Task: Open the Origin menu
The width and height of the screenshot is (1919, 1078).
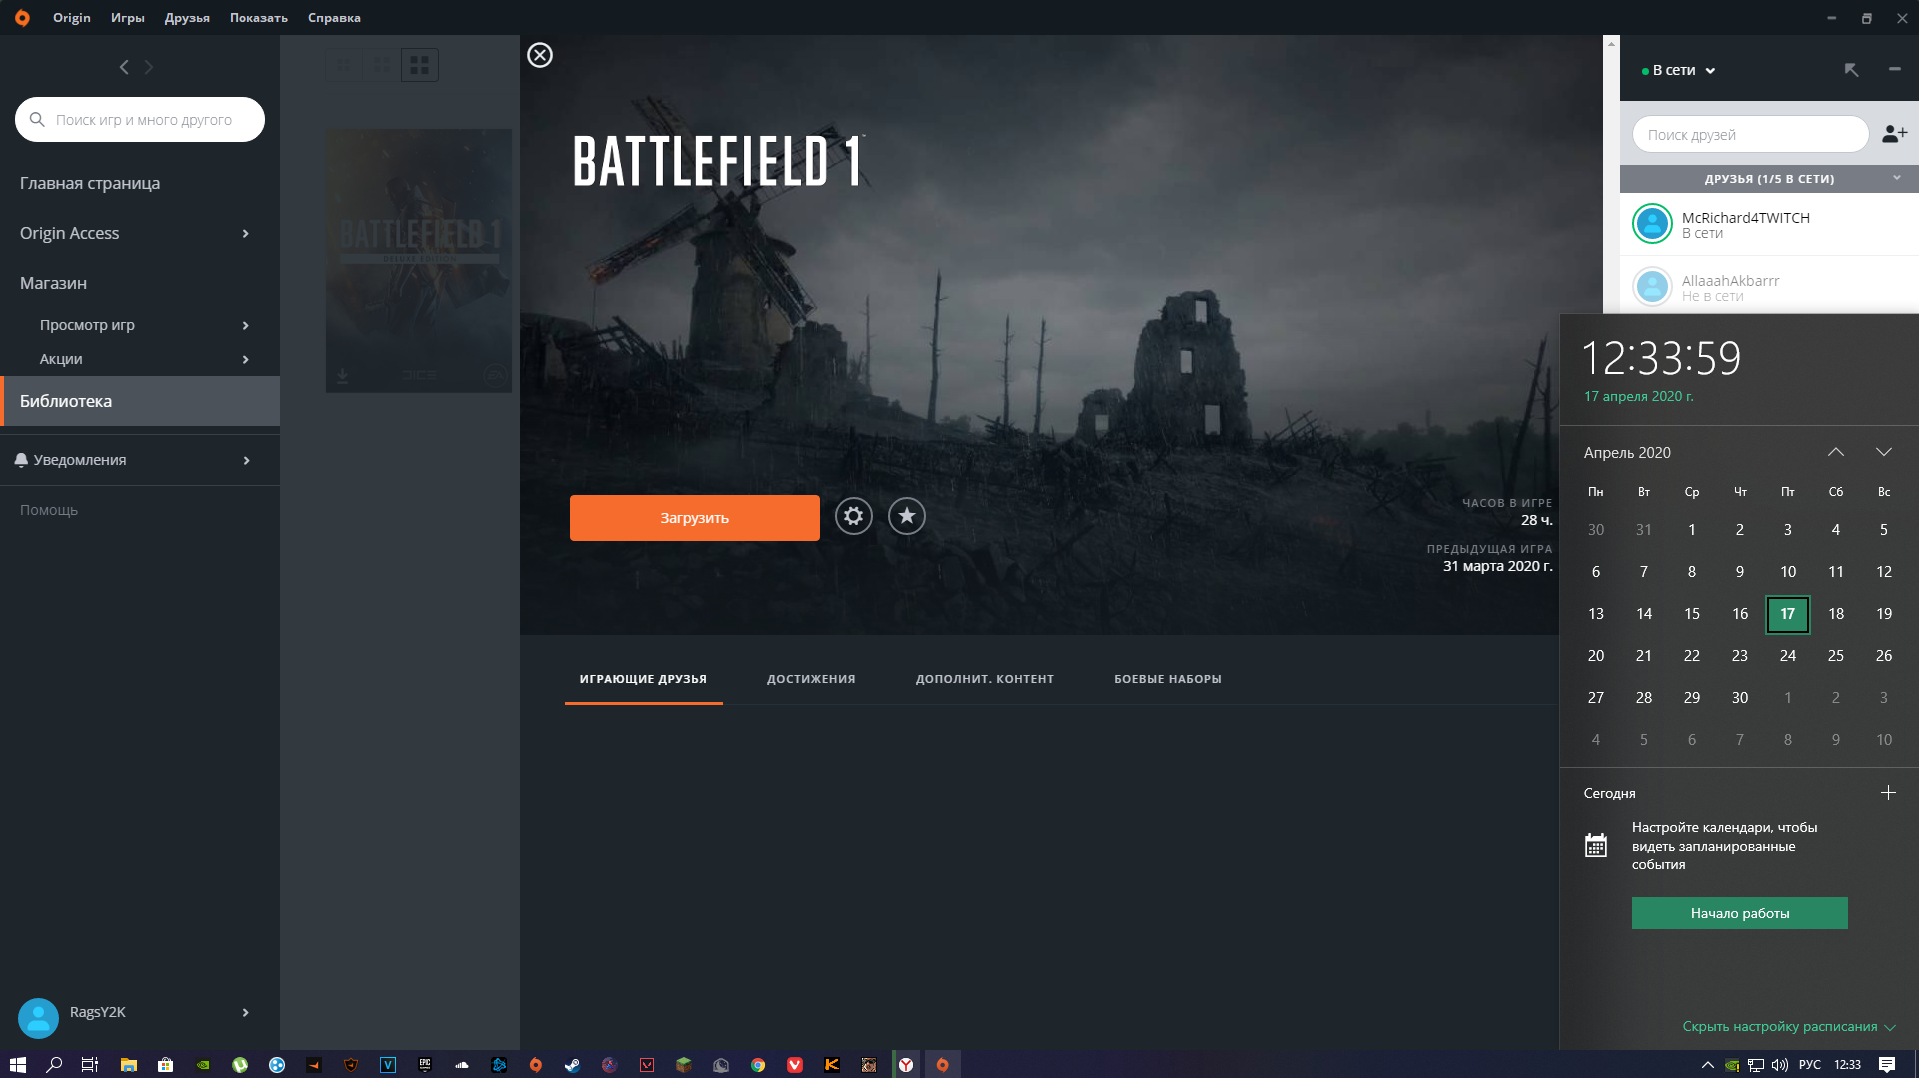Action: (x=71, y=18)
